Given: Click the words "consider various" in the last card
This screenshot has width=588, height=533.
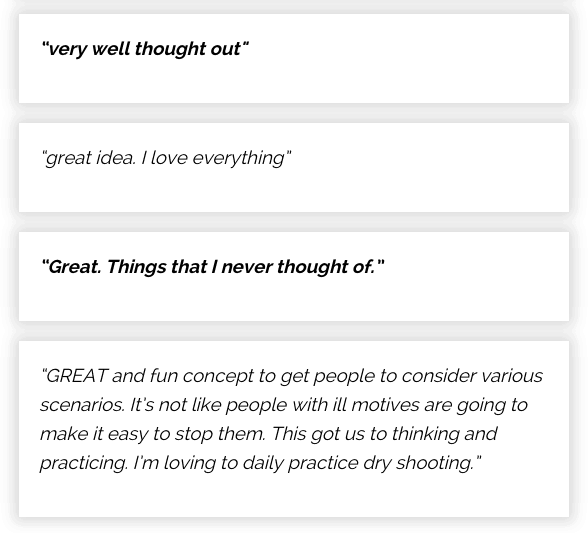Looking at the screenshot, I should point(472,376).
